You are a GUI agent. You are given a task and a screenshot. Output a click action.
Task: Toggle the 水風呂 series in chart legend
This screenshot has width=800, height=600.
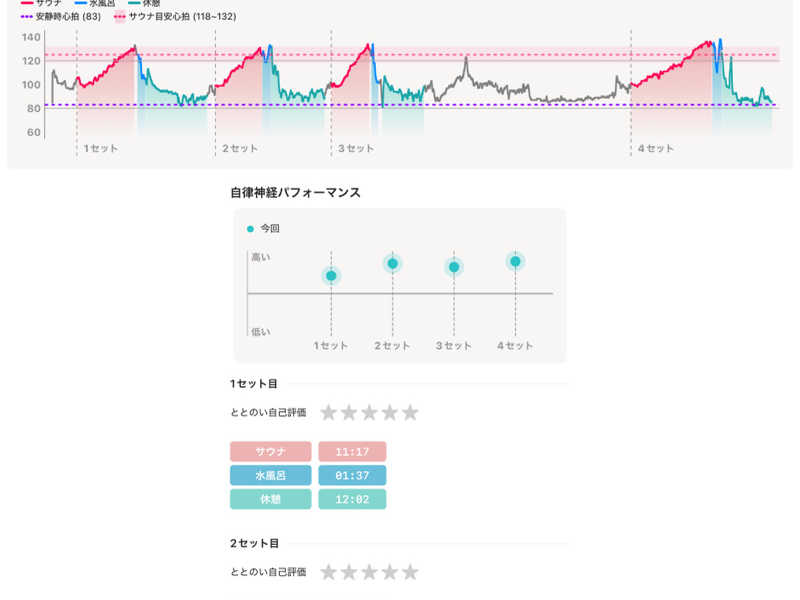click(95, 4)
